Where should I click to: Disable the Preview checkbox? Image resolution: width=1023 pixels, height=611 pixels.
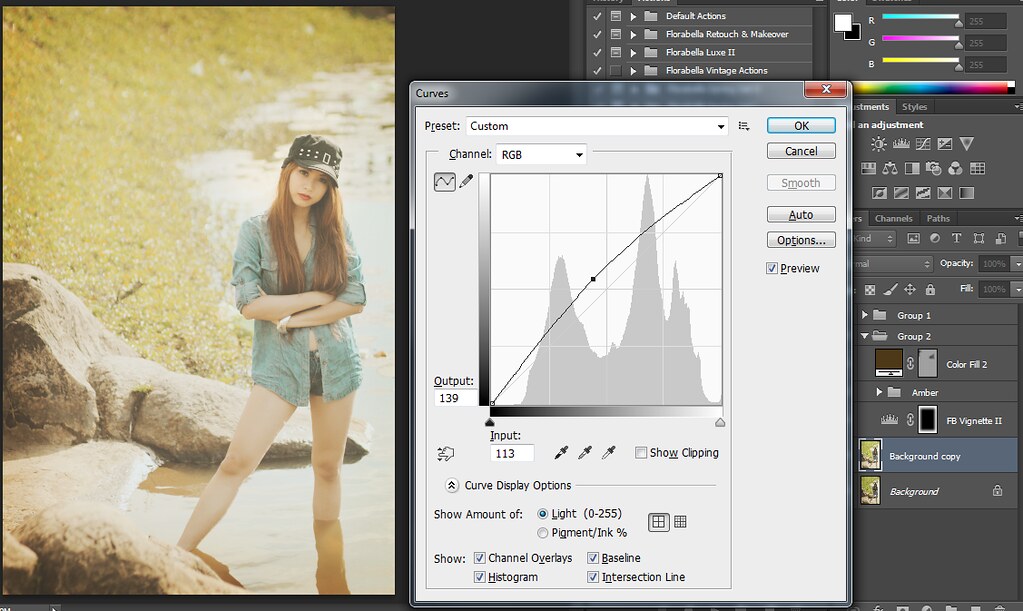(x=772, y=268)
